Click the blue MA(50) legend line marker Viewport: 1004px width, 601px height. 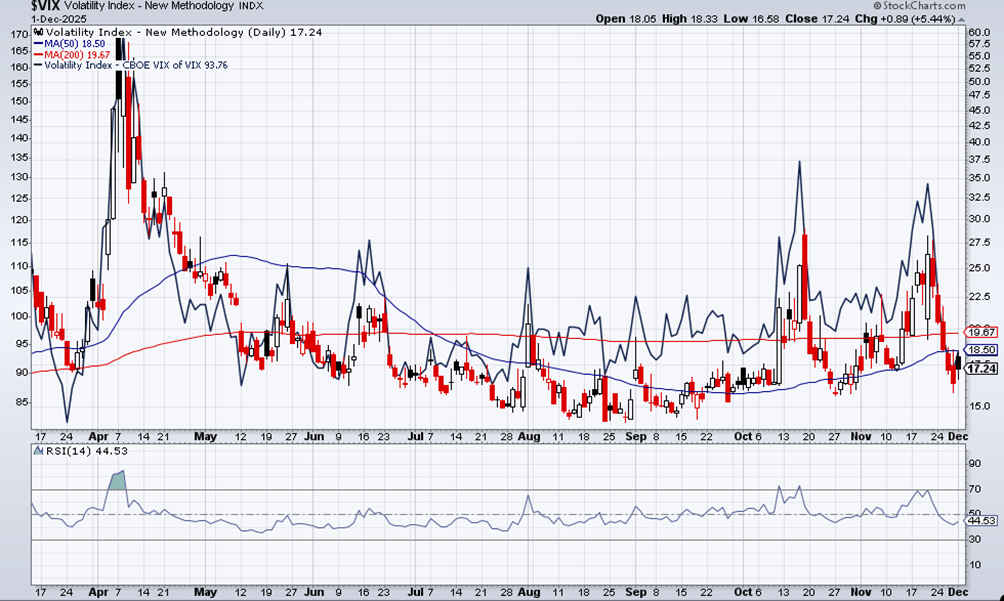pos(38,43)
